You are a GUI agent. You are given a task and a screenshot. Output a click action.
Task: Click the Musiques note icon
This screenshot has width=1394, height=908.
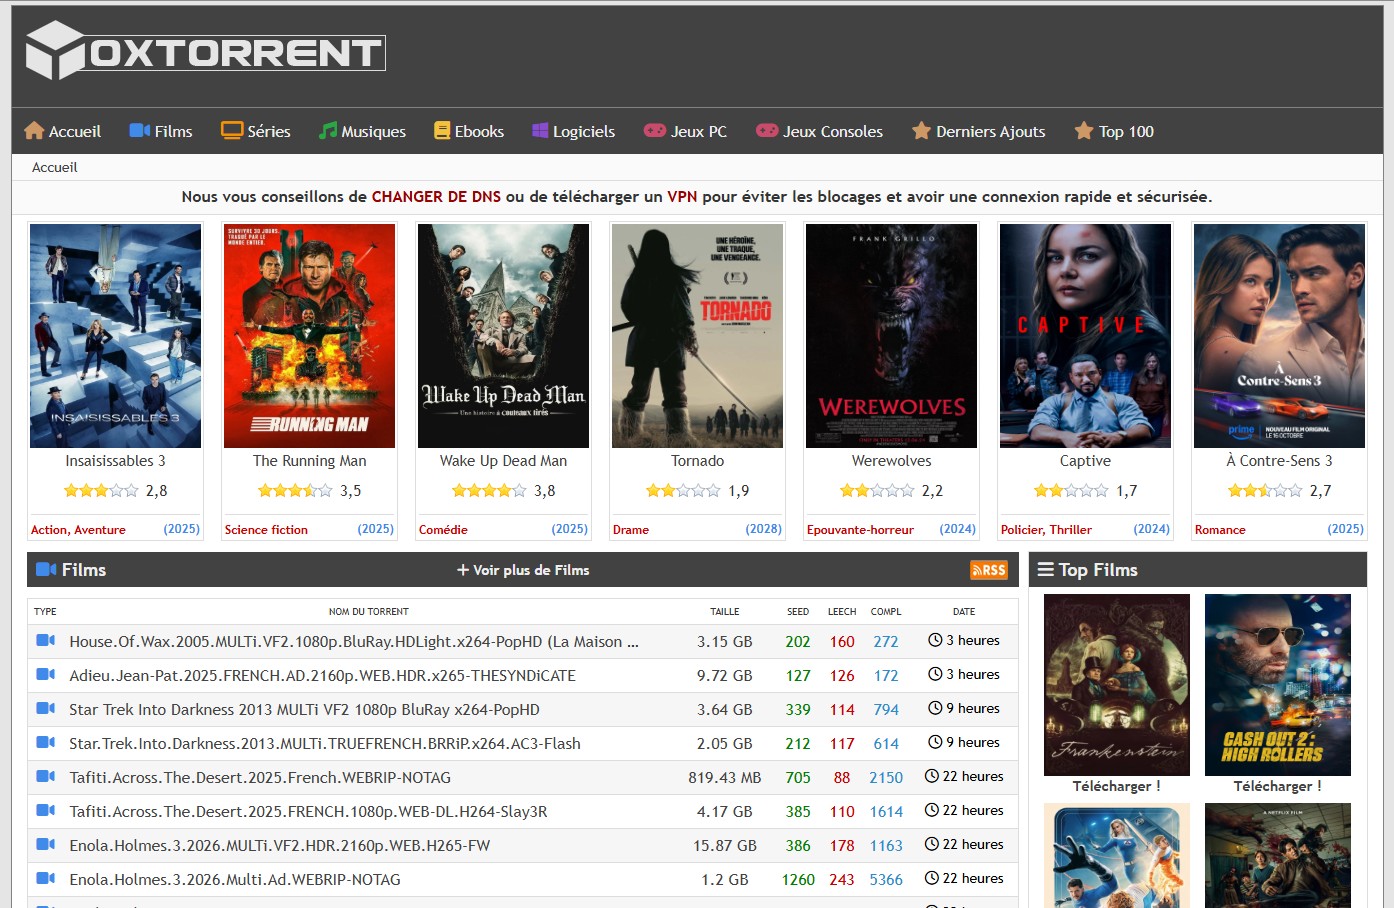(328, 131)
